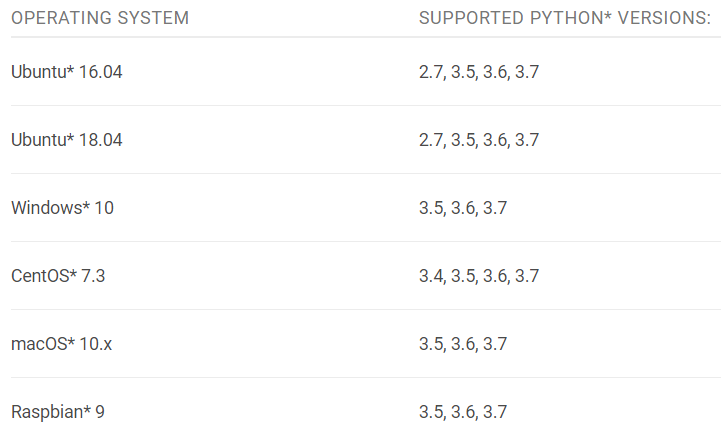Viewport: 721px width, 443px height.
Task: Click the 3.7 version in macOS row
Action: pos(495,344)
